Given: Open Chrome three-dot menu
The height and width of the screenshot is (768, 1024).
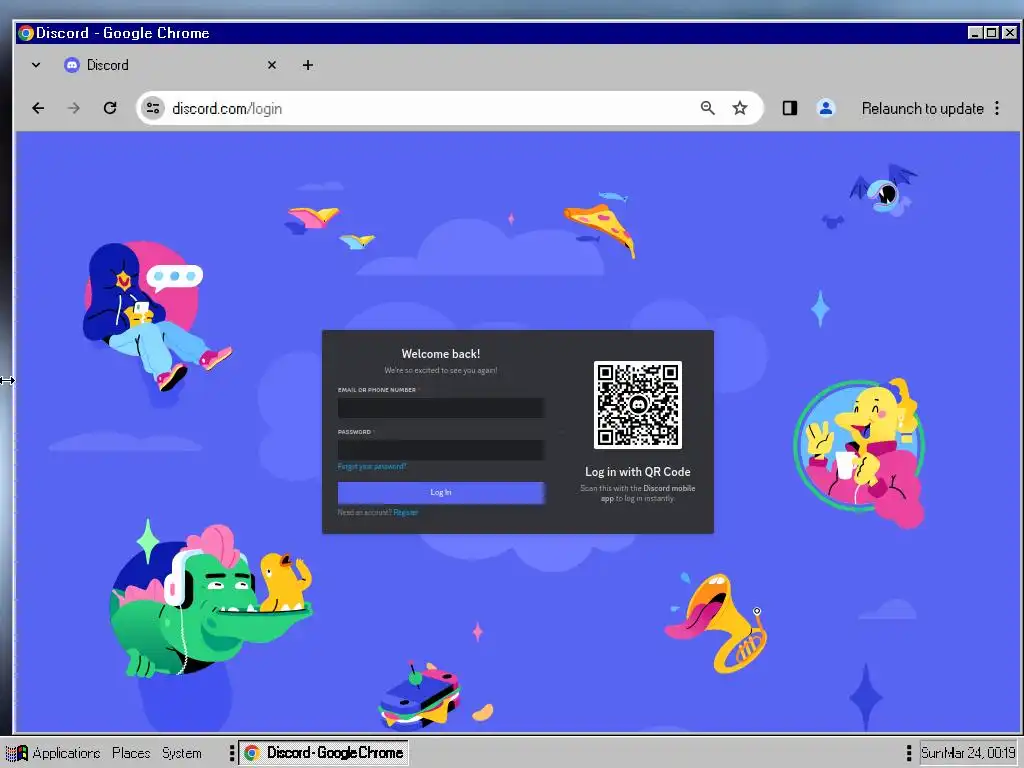Looking at the screenshot, I should 997,108.
